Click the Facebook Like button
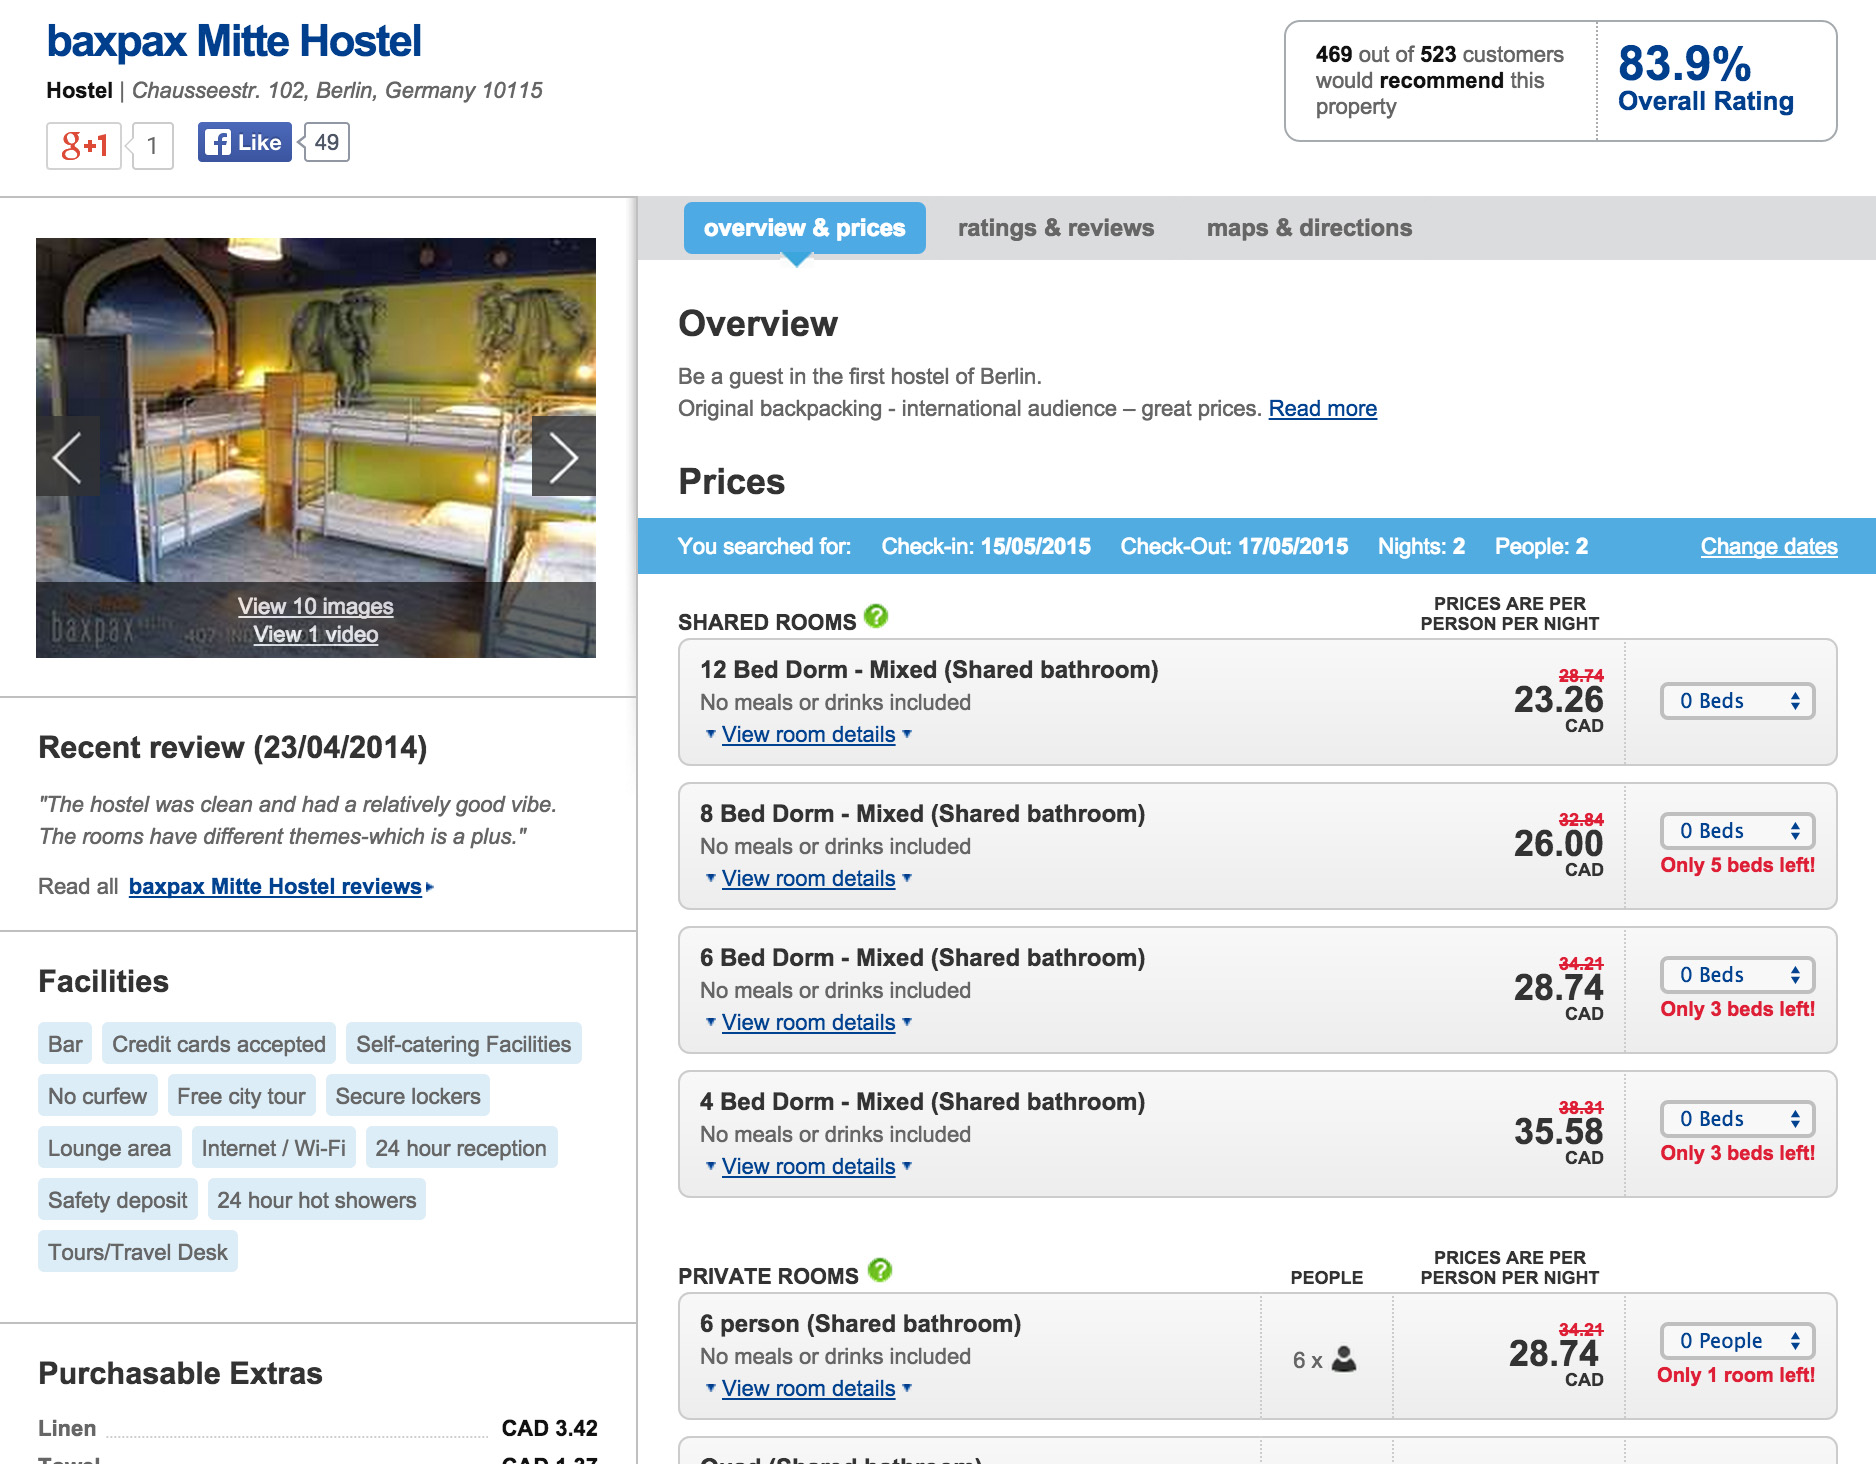 pos(245,142)
